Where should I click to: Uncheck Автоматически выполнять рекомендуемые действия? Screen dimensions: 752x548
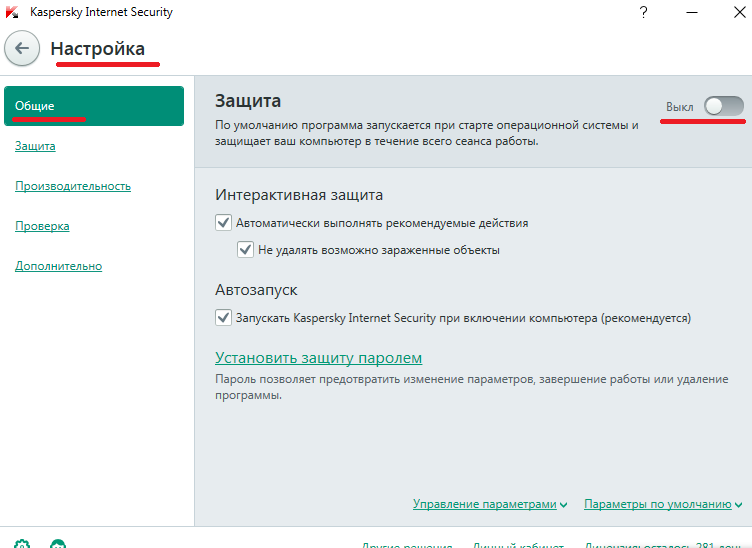tap(223, 223)
